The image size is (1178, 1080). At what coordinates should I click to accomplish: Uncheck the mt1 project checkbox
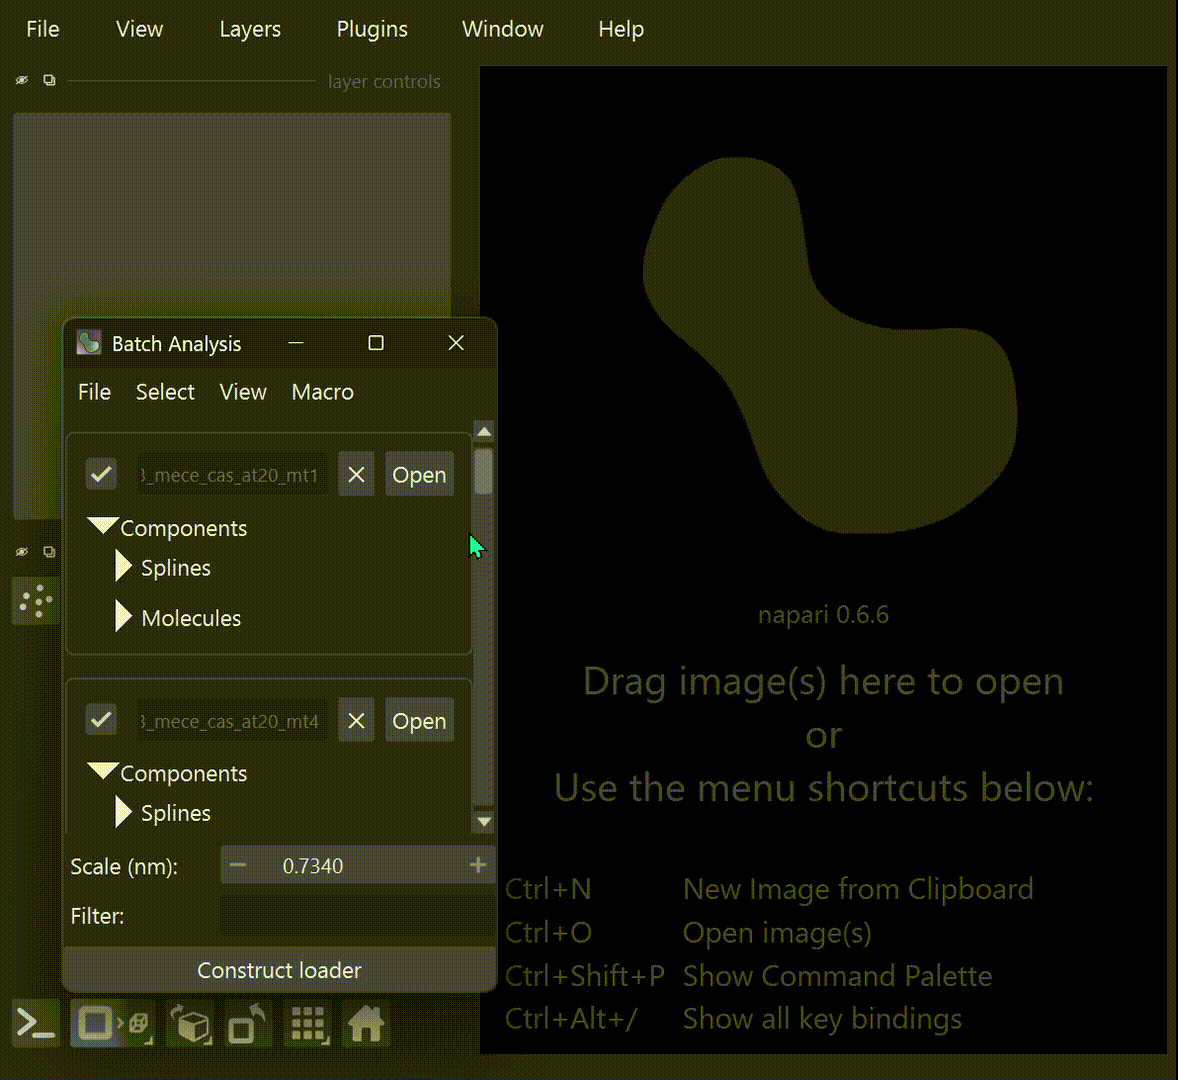coord(101,474)
